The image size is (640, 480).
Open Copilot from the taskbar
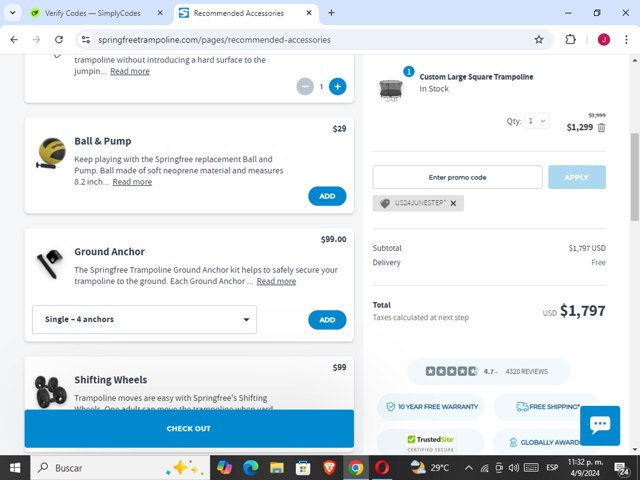(224, 468)
